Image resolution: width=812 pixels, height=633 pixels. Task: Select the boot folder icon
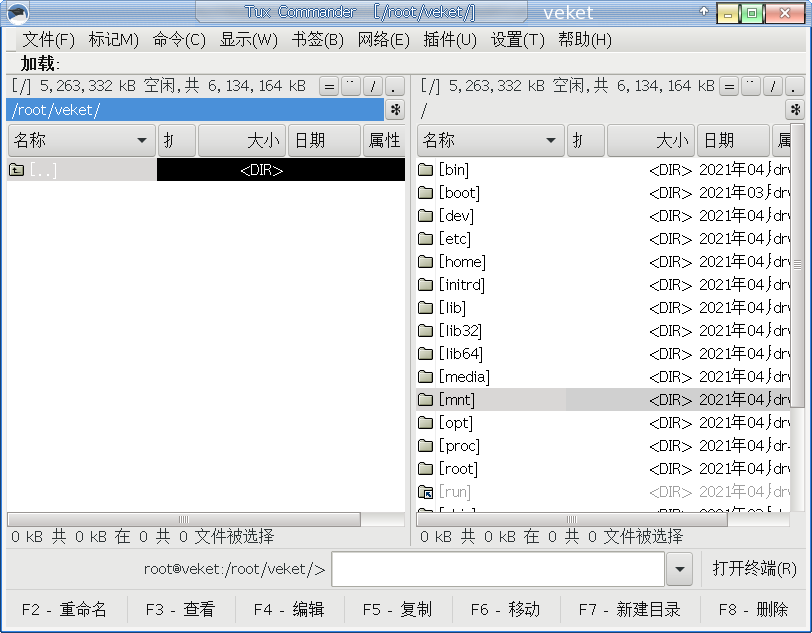[425, 193]
